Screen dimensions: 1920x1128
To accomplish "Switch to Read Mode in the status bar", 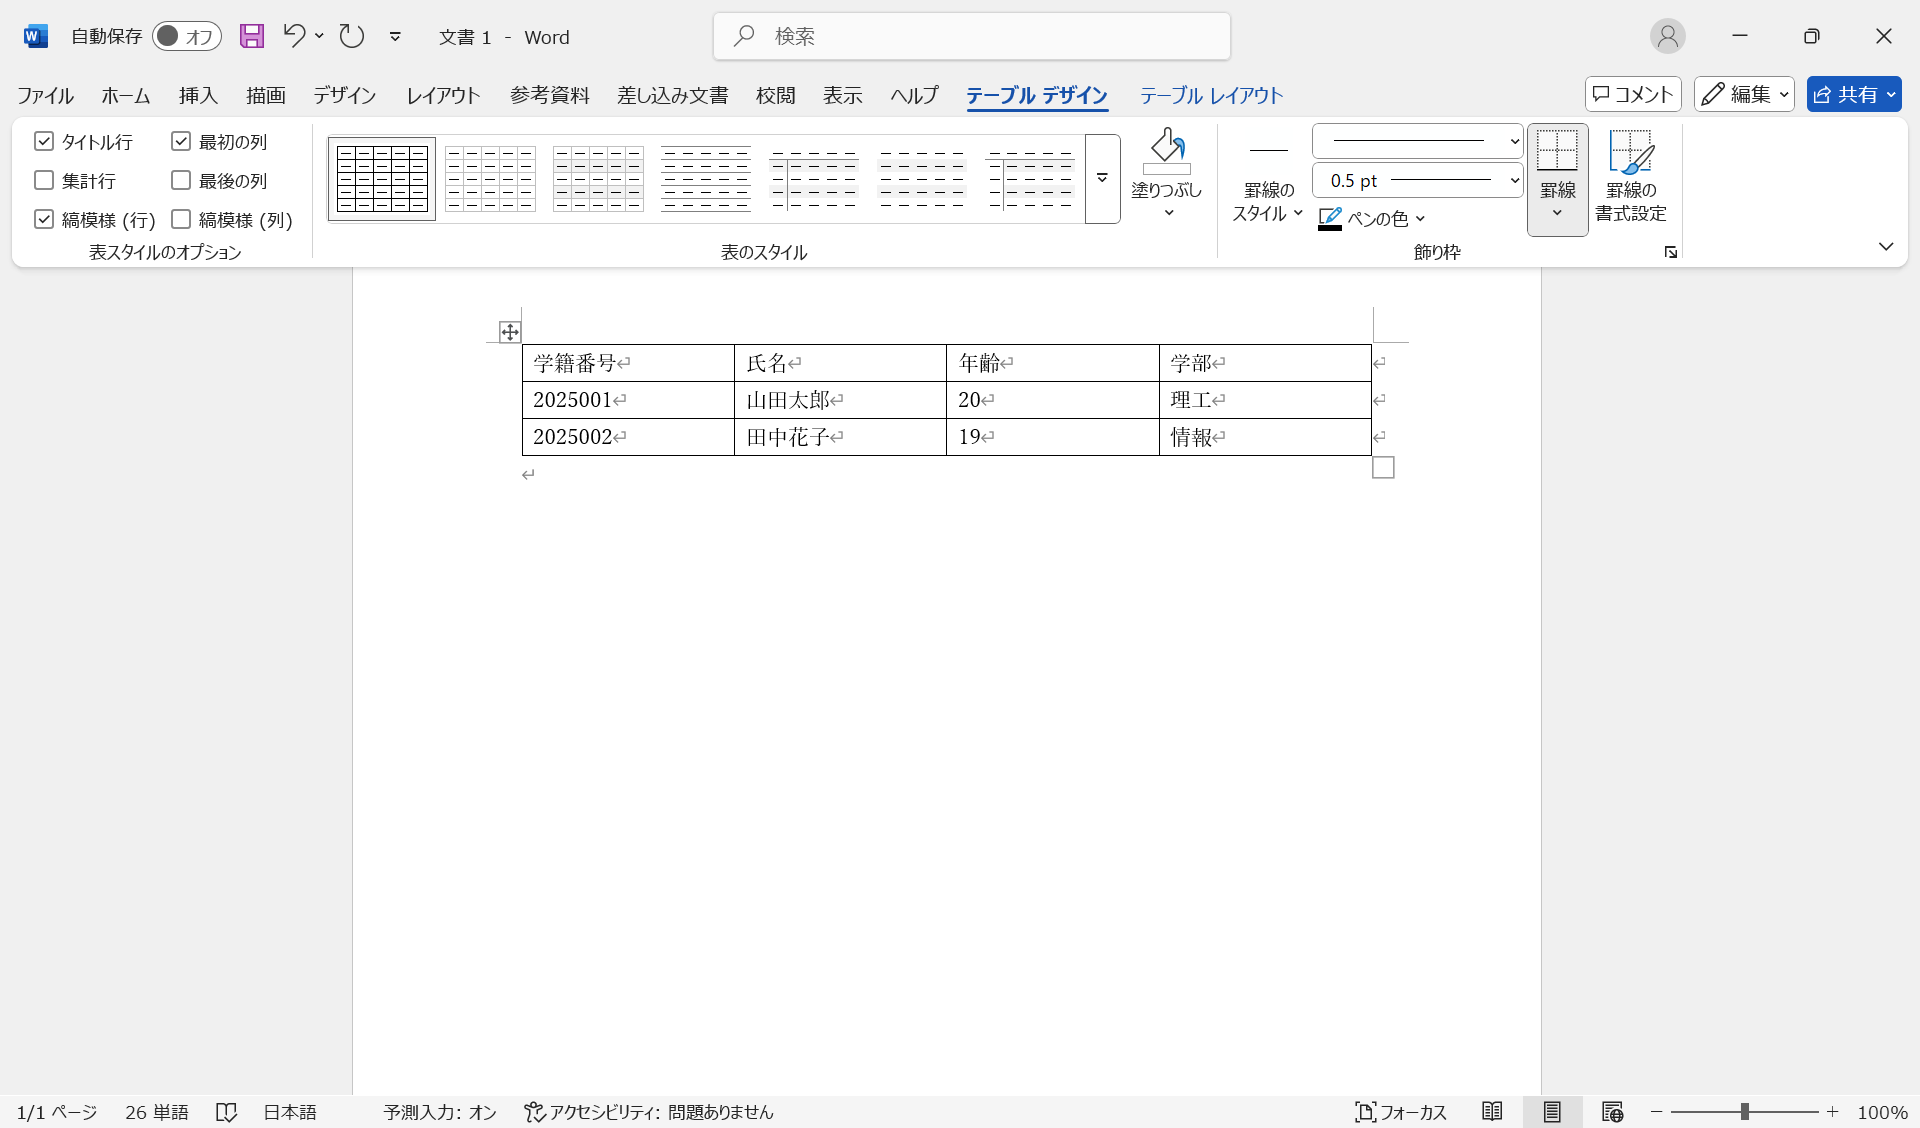I will (1491, 1111).
